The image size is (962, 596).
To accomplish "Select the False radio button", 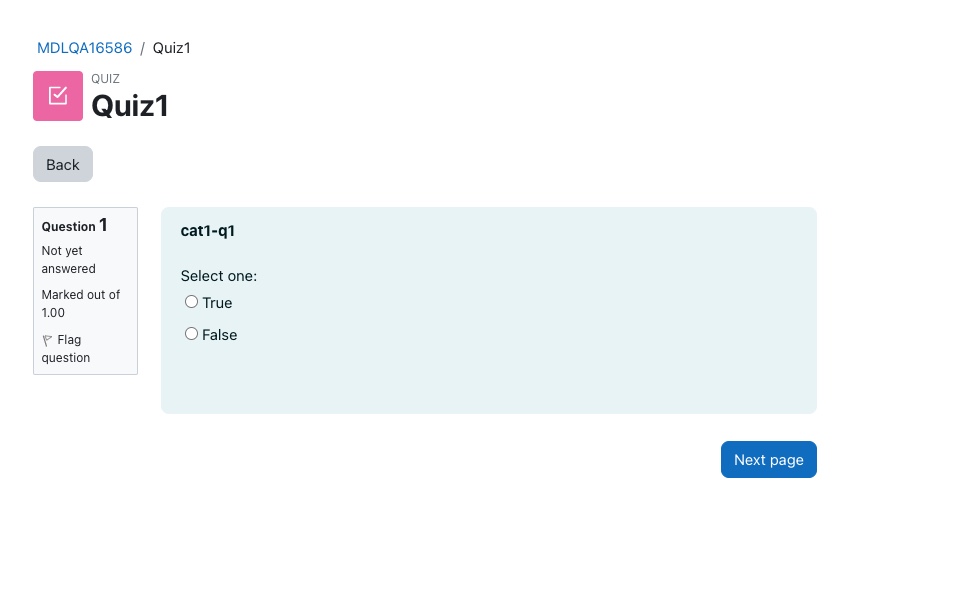I will point(191,334).
